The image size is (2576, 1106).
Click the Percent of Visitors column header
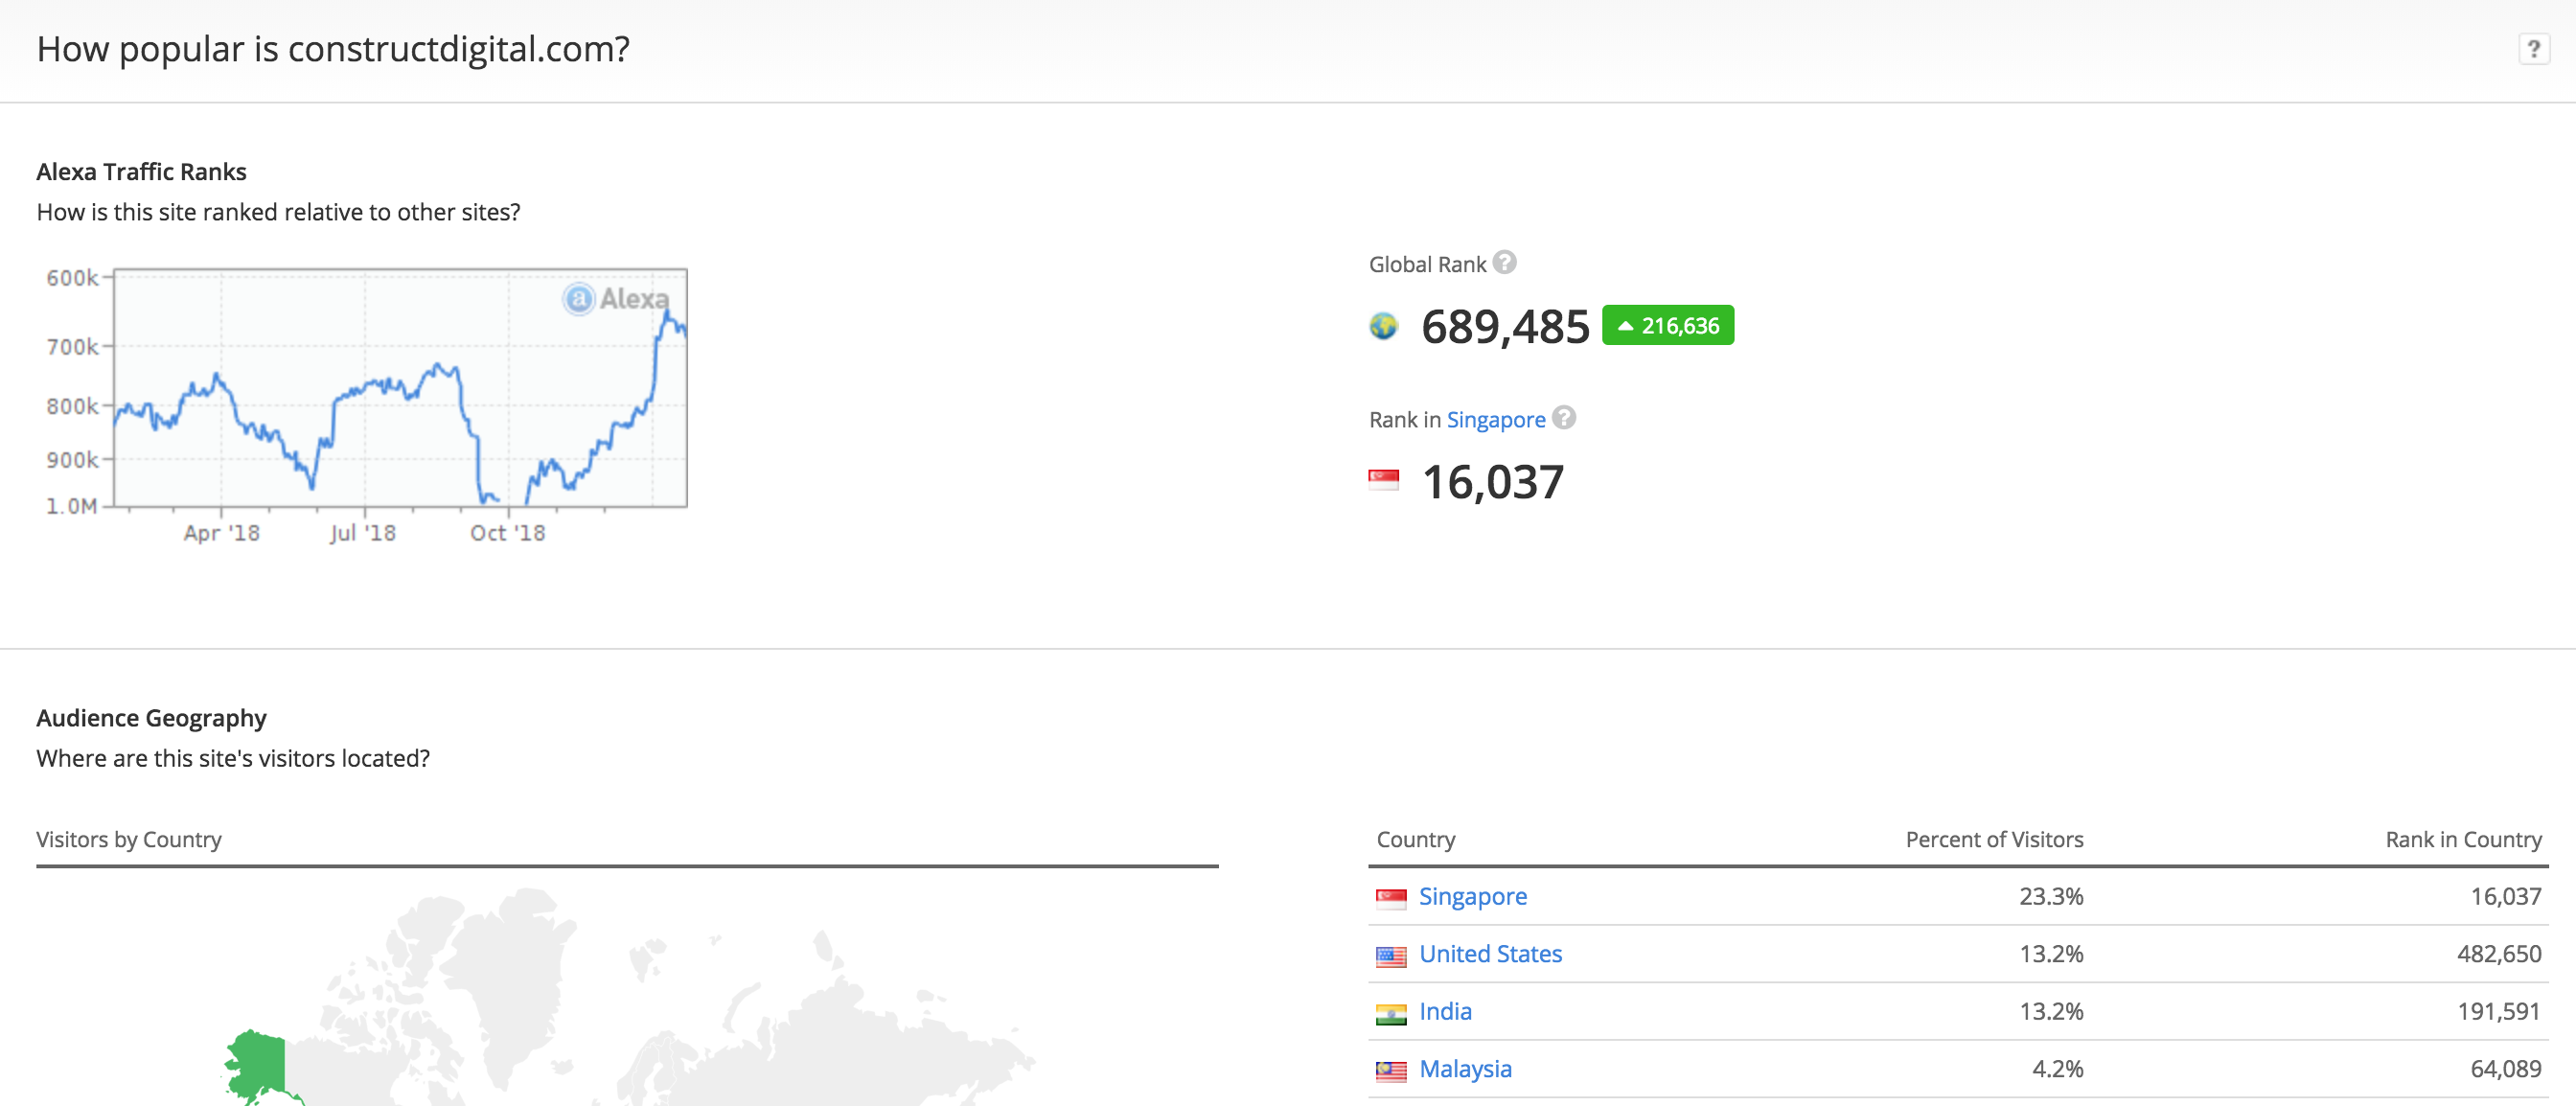1993,840
